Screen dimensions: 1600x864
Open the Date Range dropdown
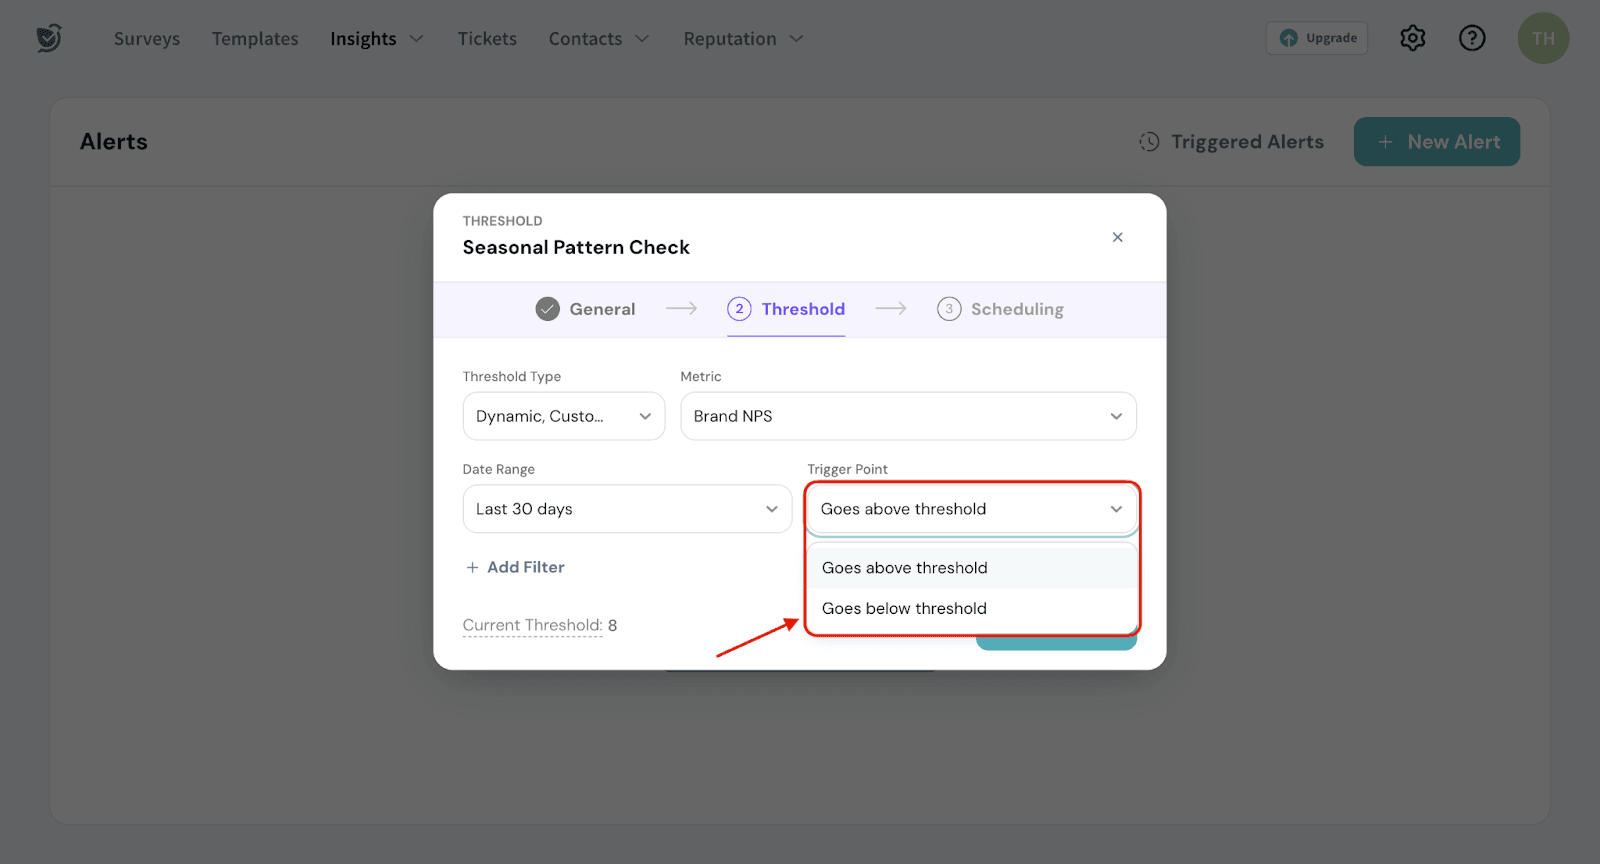tap(626, 509)
